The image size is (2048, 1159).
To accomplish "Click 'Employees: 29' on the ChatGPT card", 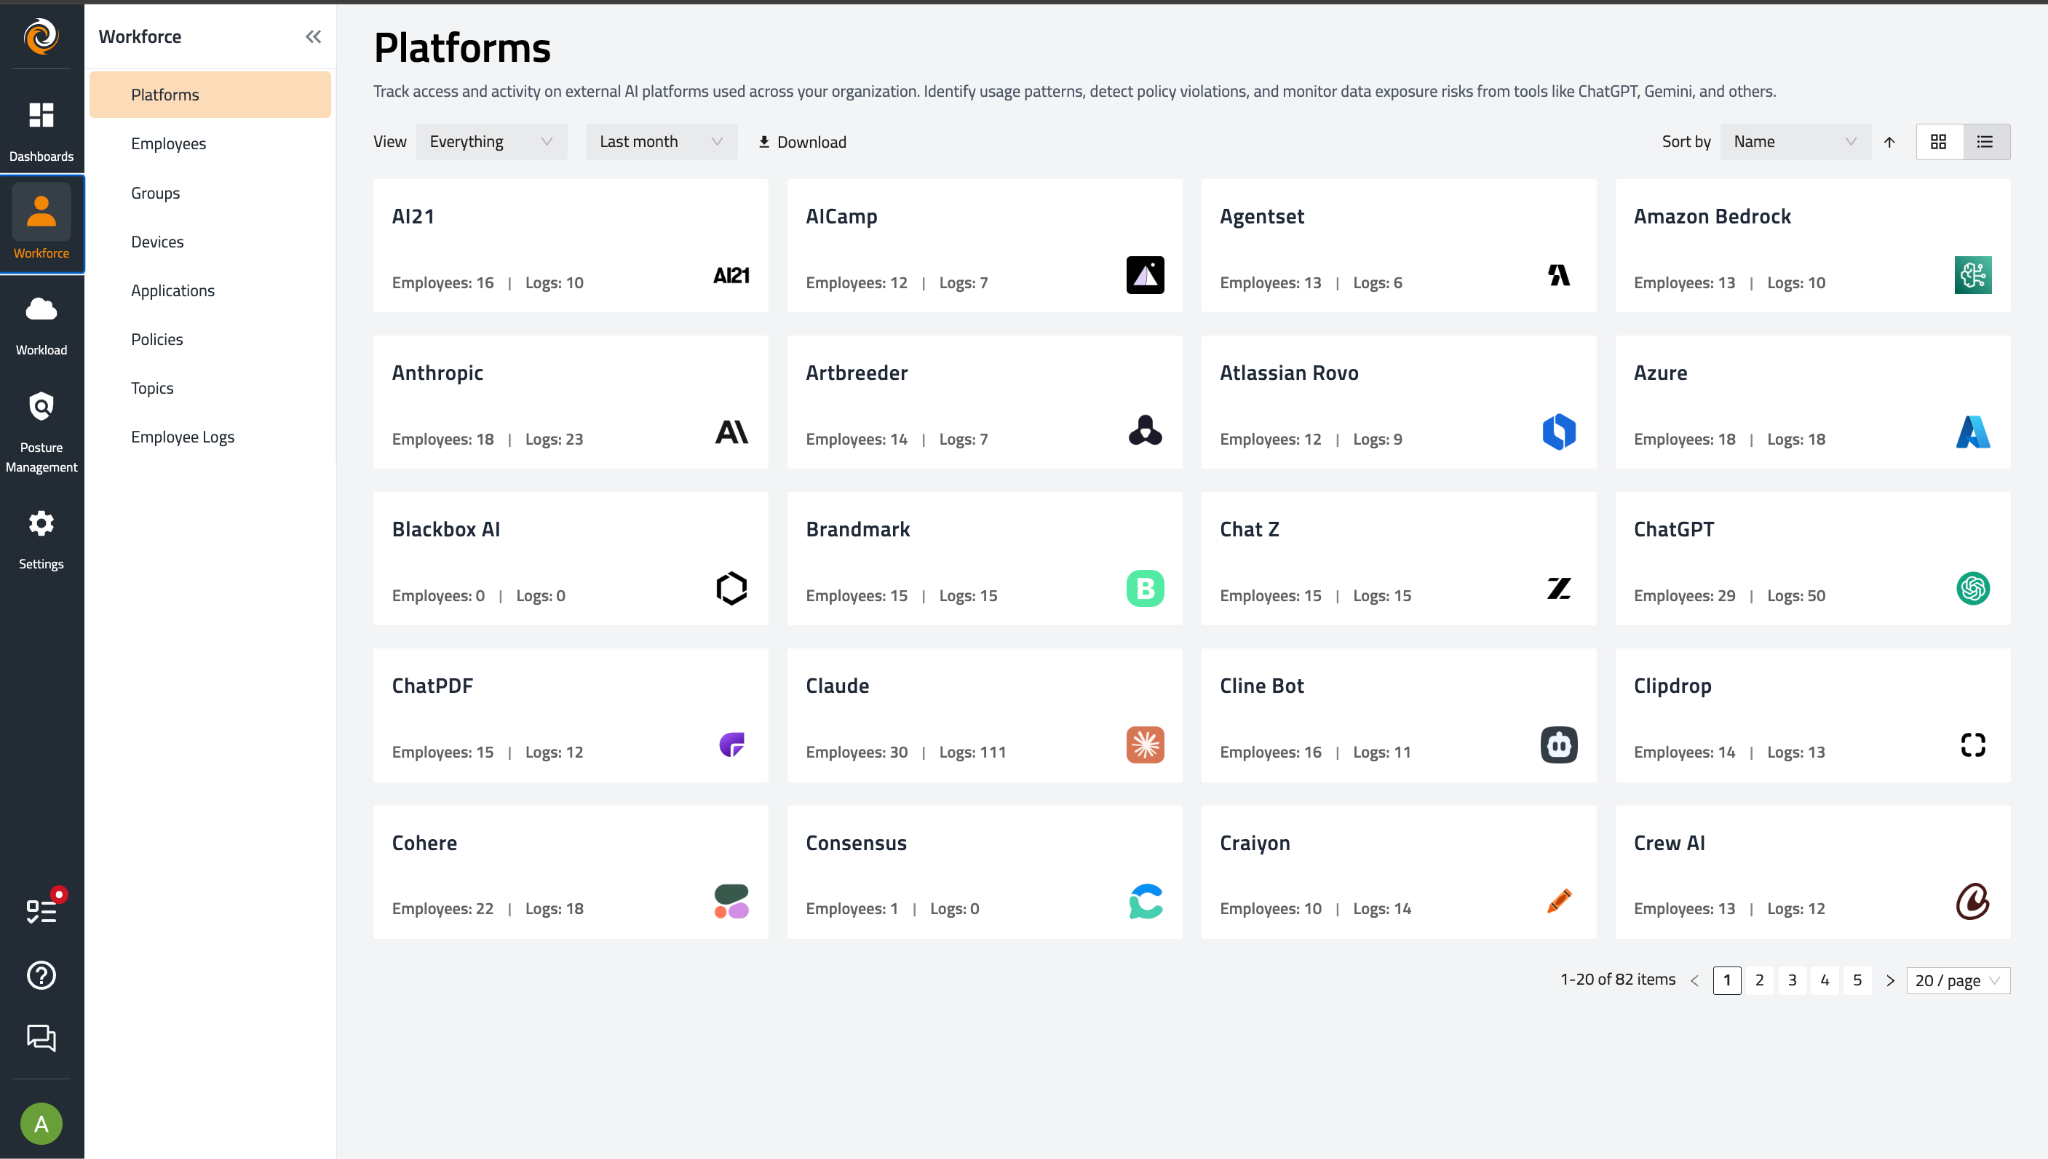I will [x=1684, y=596].
